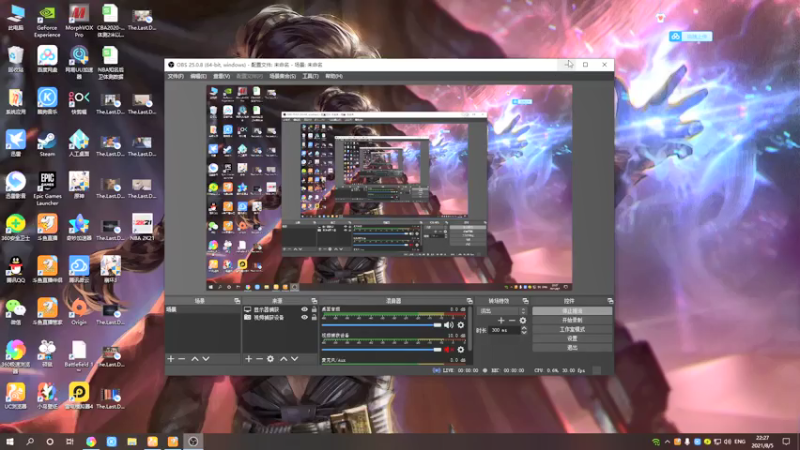The height and width of the screenshot is (450, 800).
Task: Open the 淡出 transition type dropdown
Action: point(501,311)
